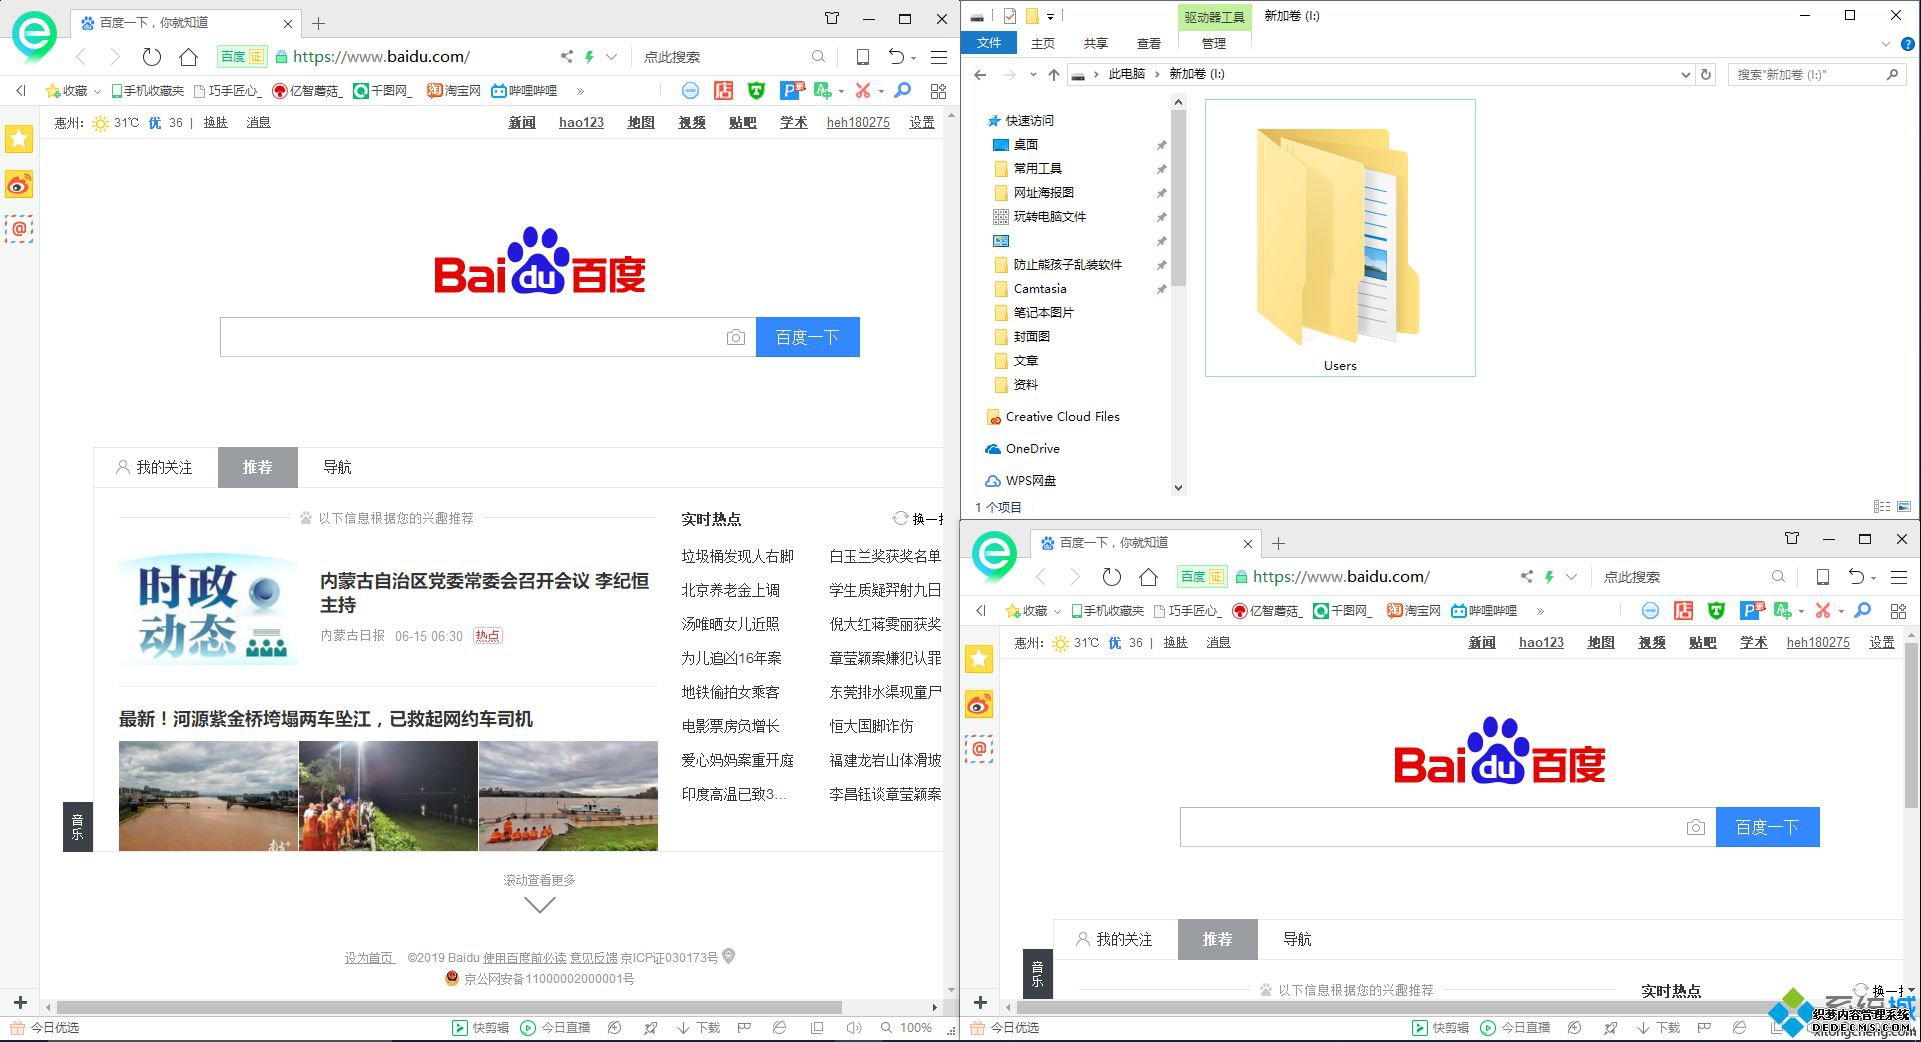
Task: Click the blue ad-block minus icon in left browser
Action: [690, 91]
